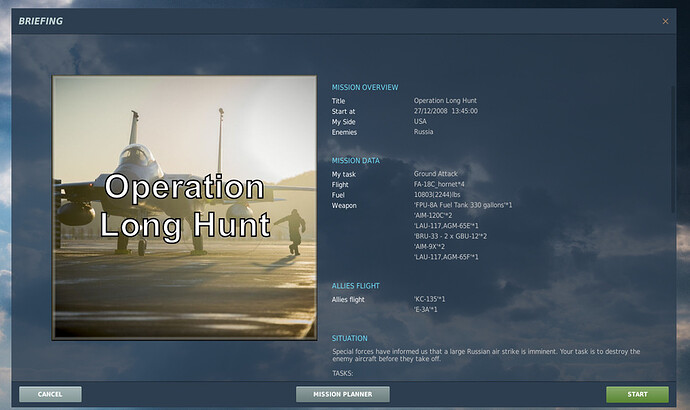The image size is (690, 410).
Task: Select the title value Operation Long Hunt
Action: [x=447, y=101]
